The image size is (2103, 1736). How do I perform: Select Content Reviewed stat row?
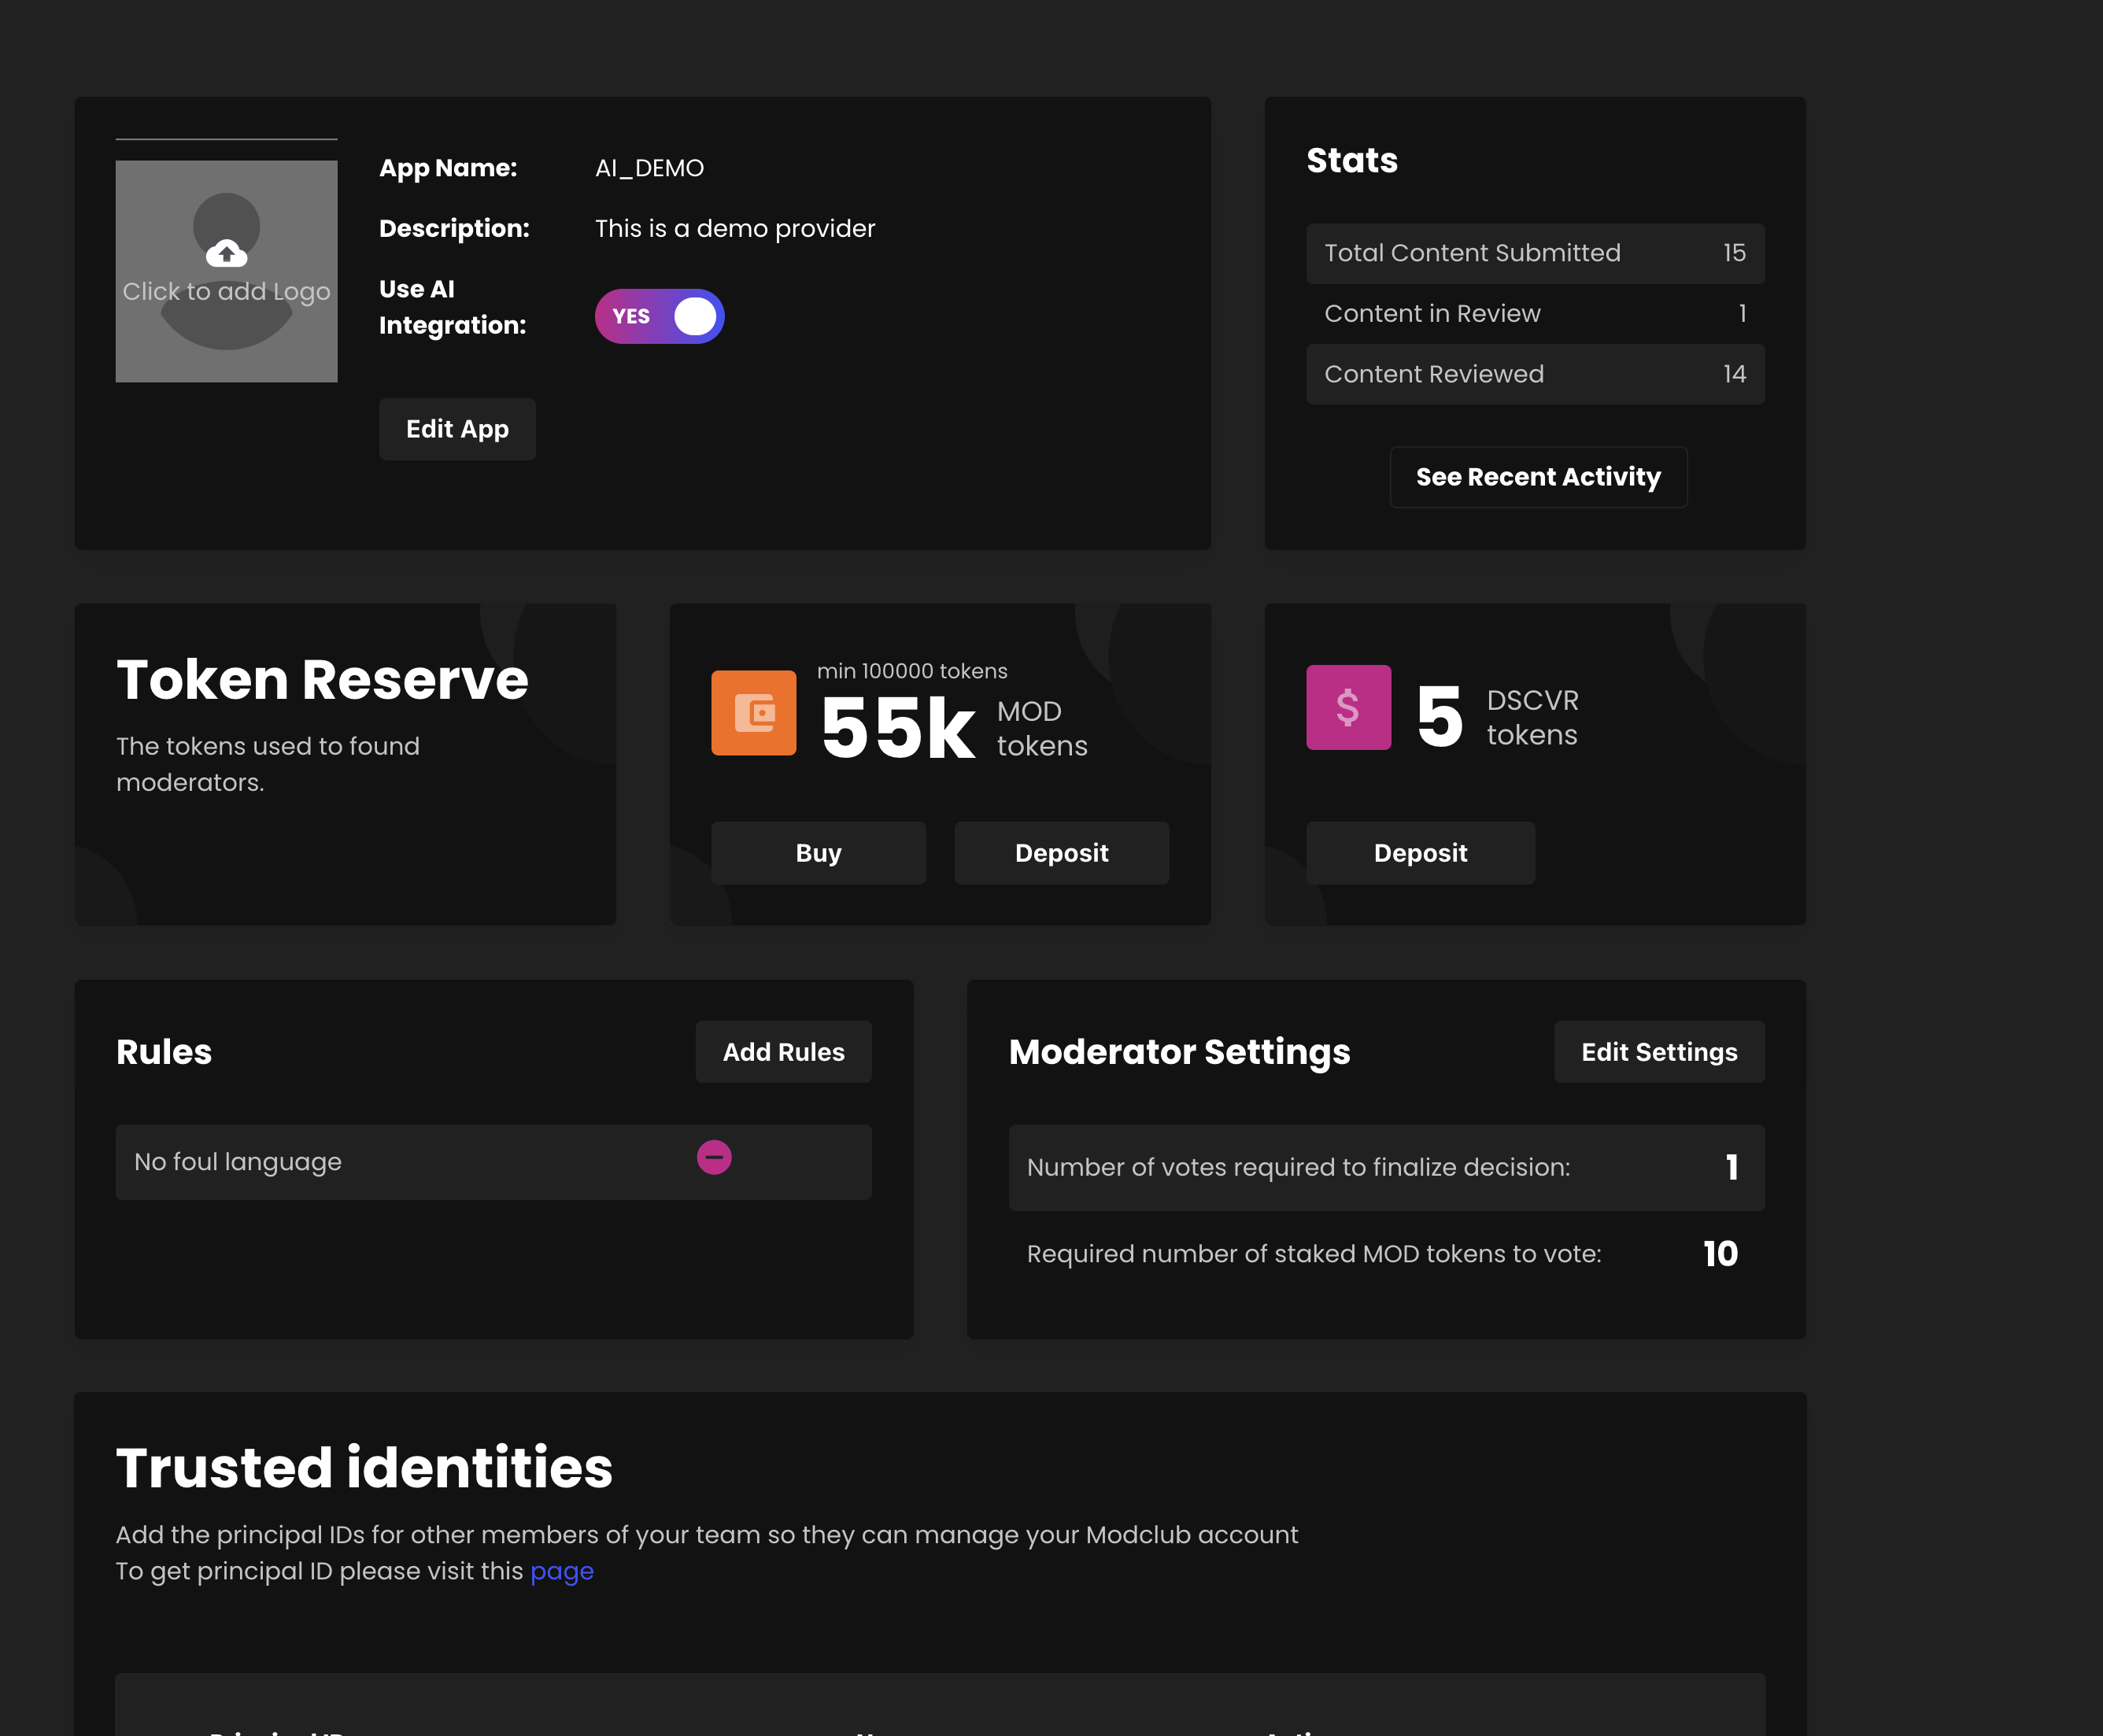pos(1534,374)
